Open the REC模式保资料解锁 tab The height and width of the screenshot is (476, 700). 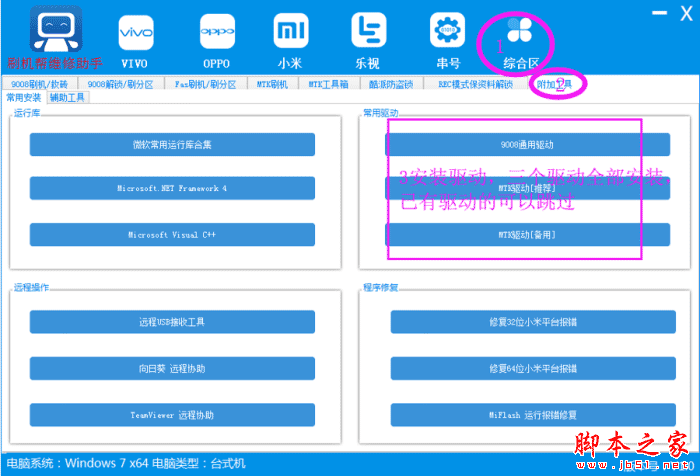coord(475,84)
